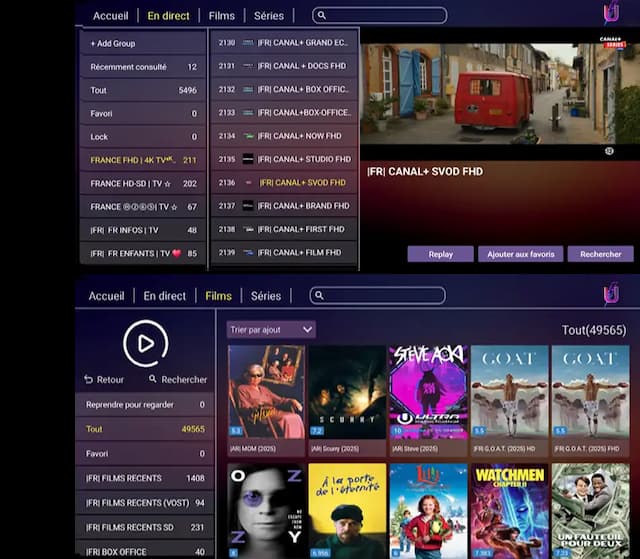Click the Rechercher search icon in Films sidebar

click(x=153, y=380)
